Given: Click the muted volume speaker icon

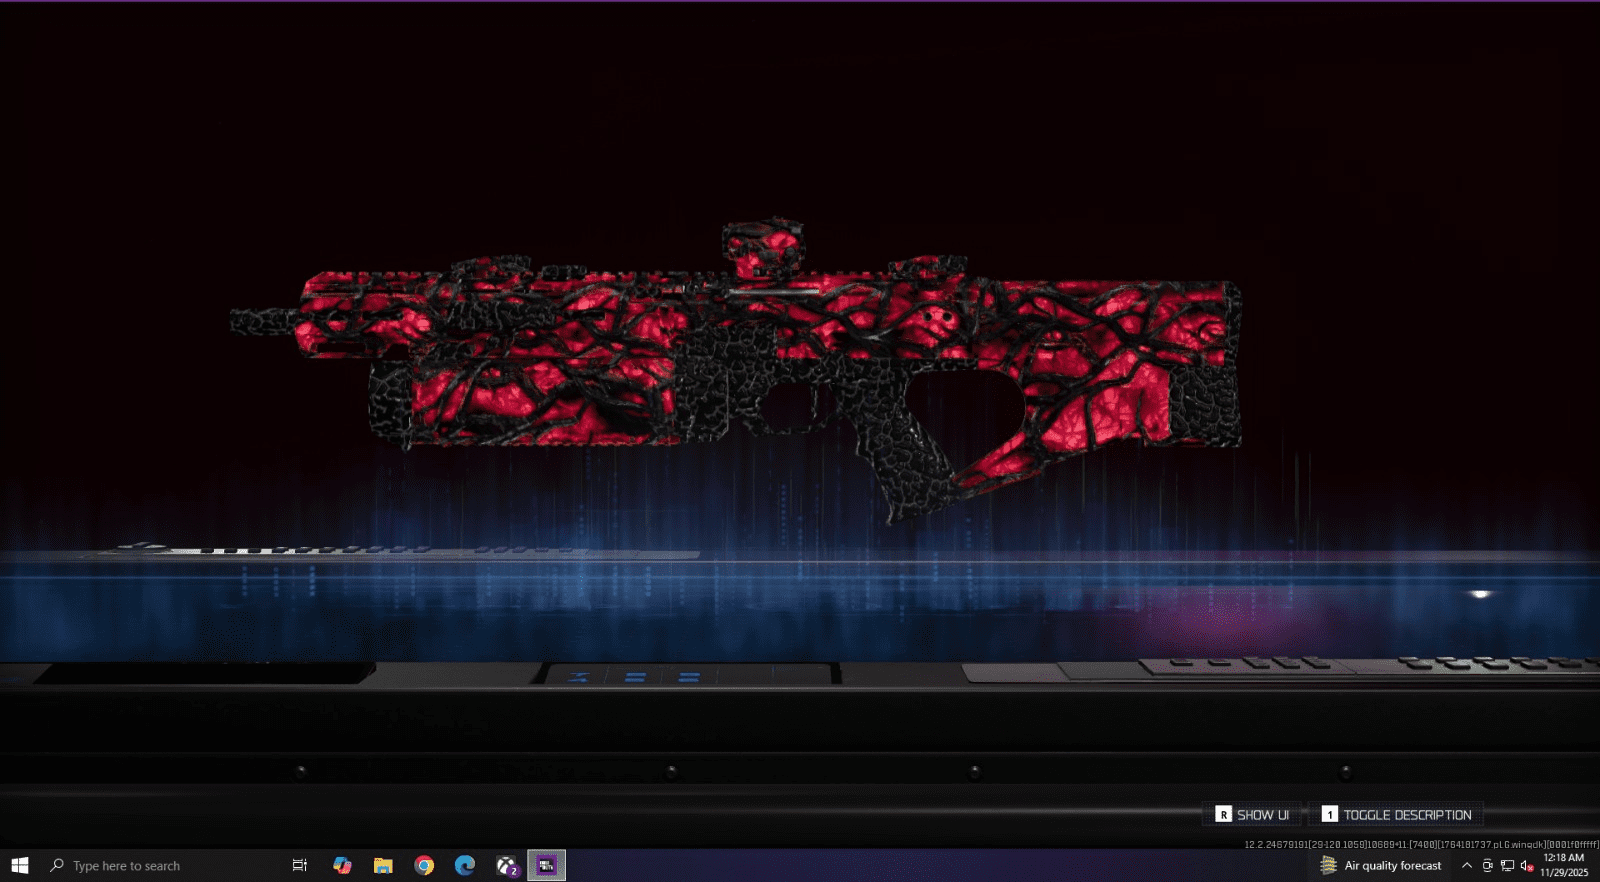Looking at the screenshot, I should pyautogui.click(x=1526, y=865).
